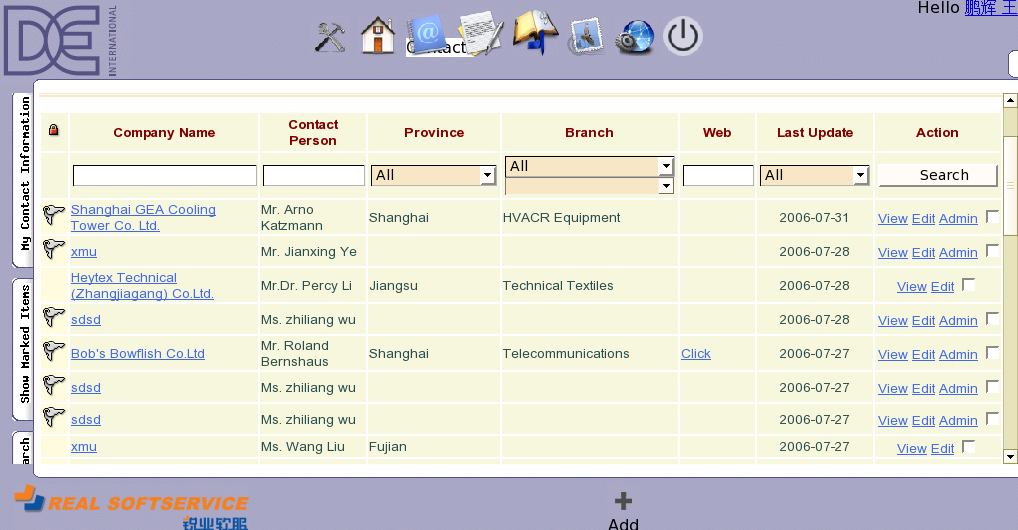Screen dimensions: 1018x530
Task: Click the Company Name filter text field
Action: coord(165,176)
